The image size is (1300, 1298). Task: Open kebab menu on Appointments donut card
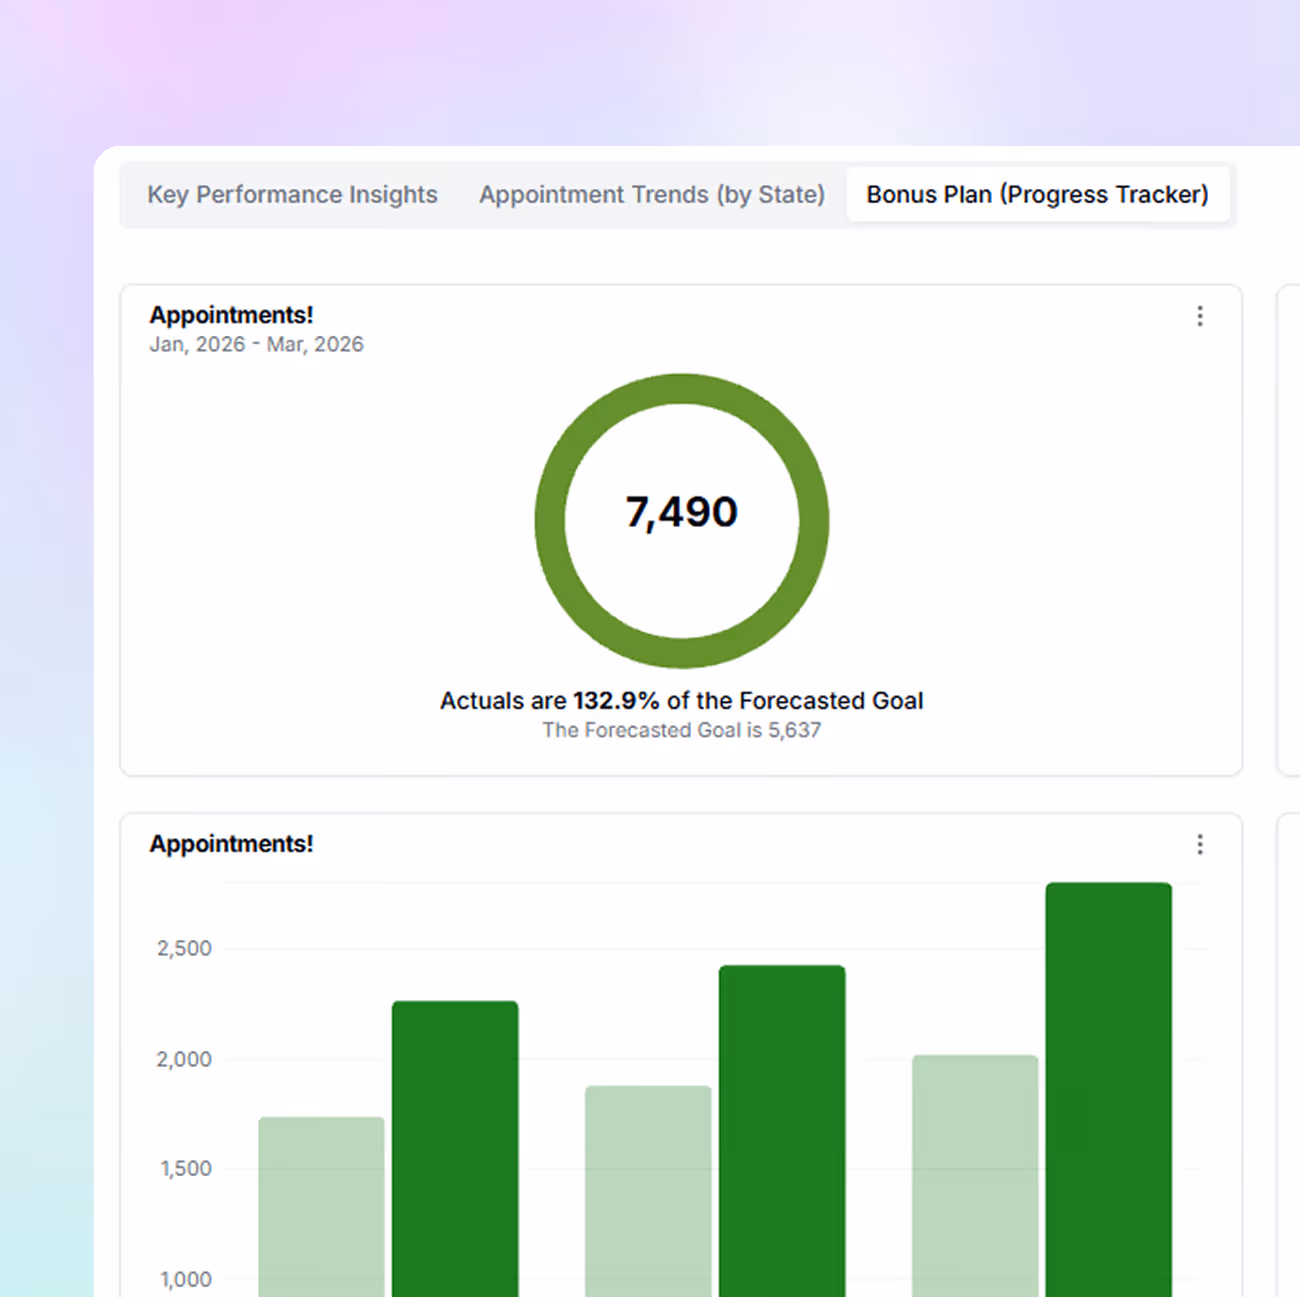pos(1200,316)
